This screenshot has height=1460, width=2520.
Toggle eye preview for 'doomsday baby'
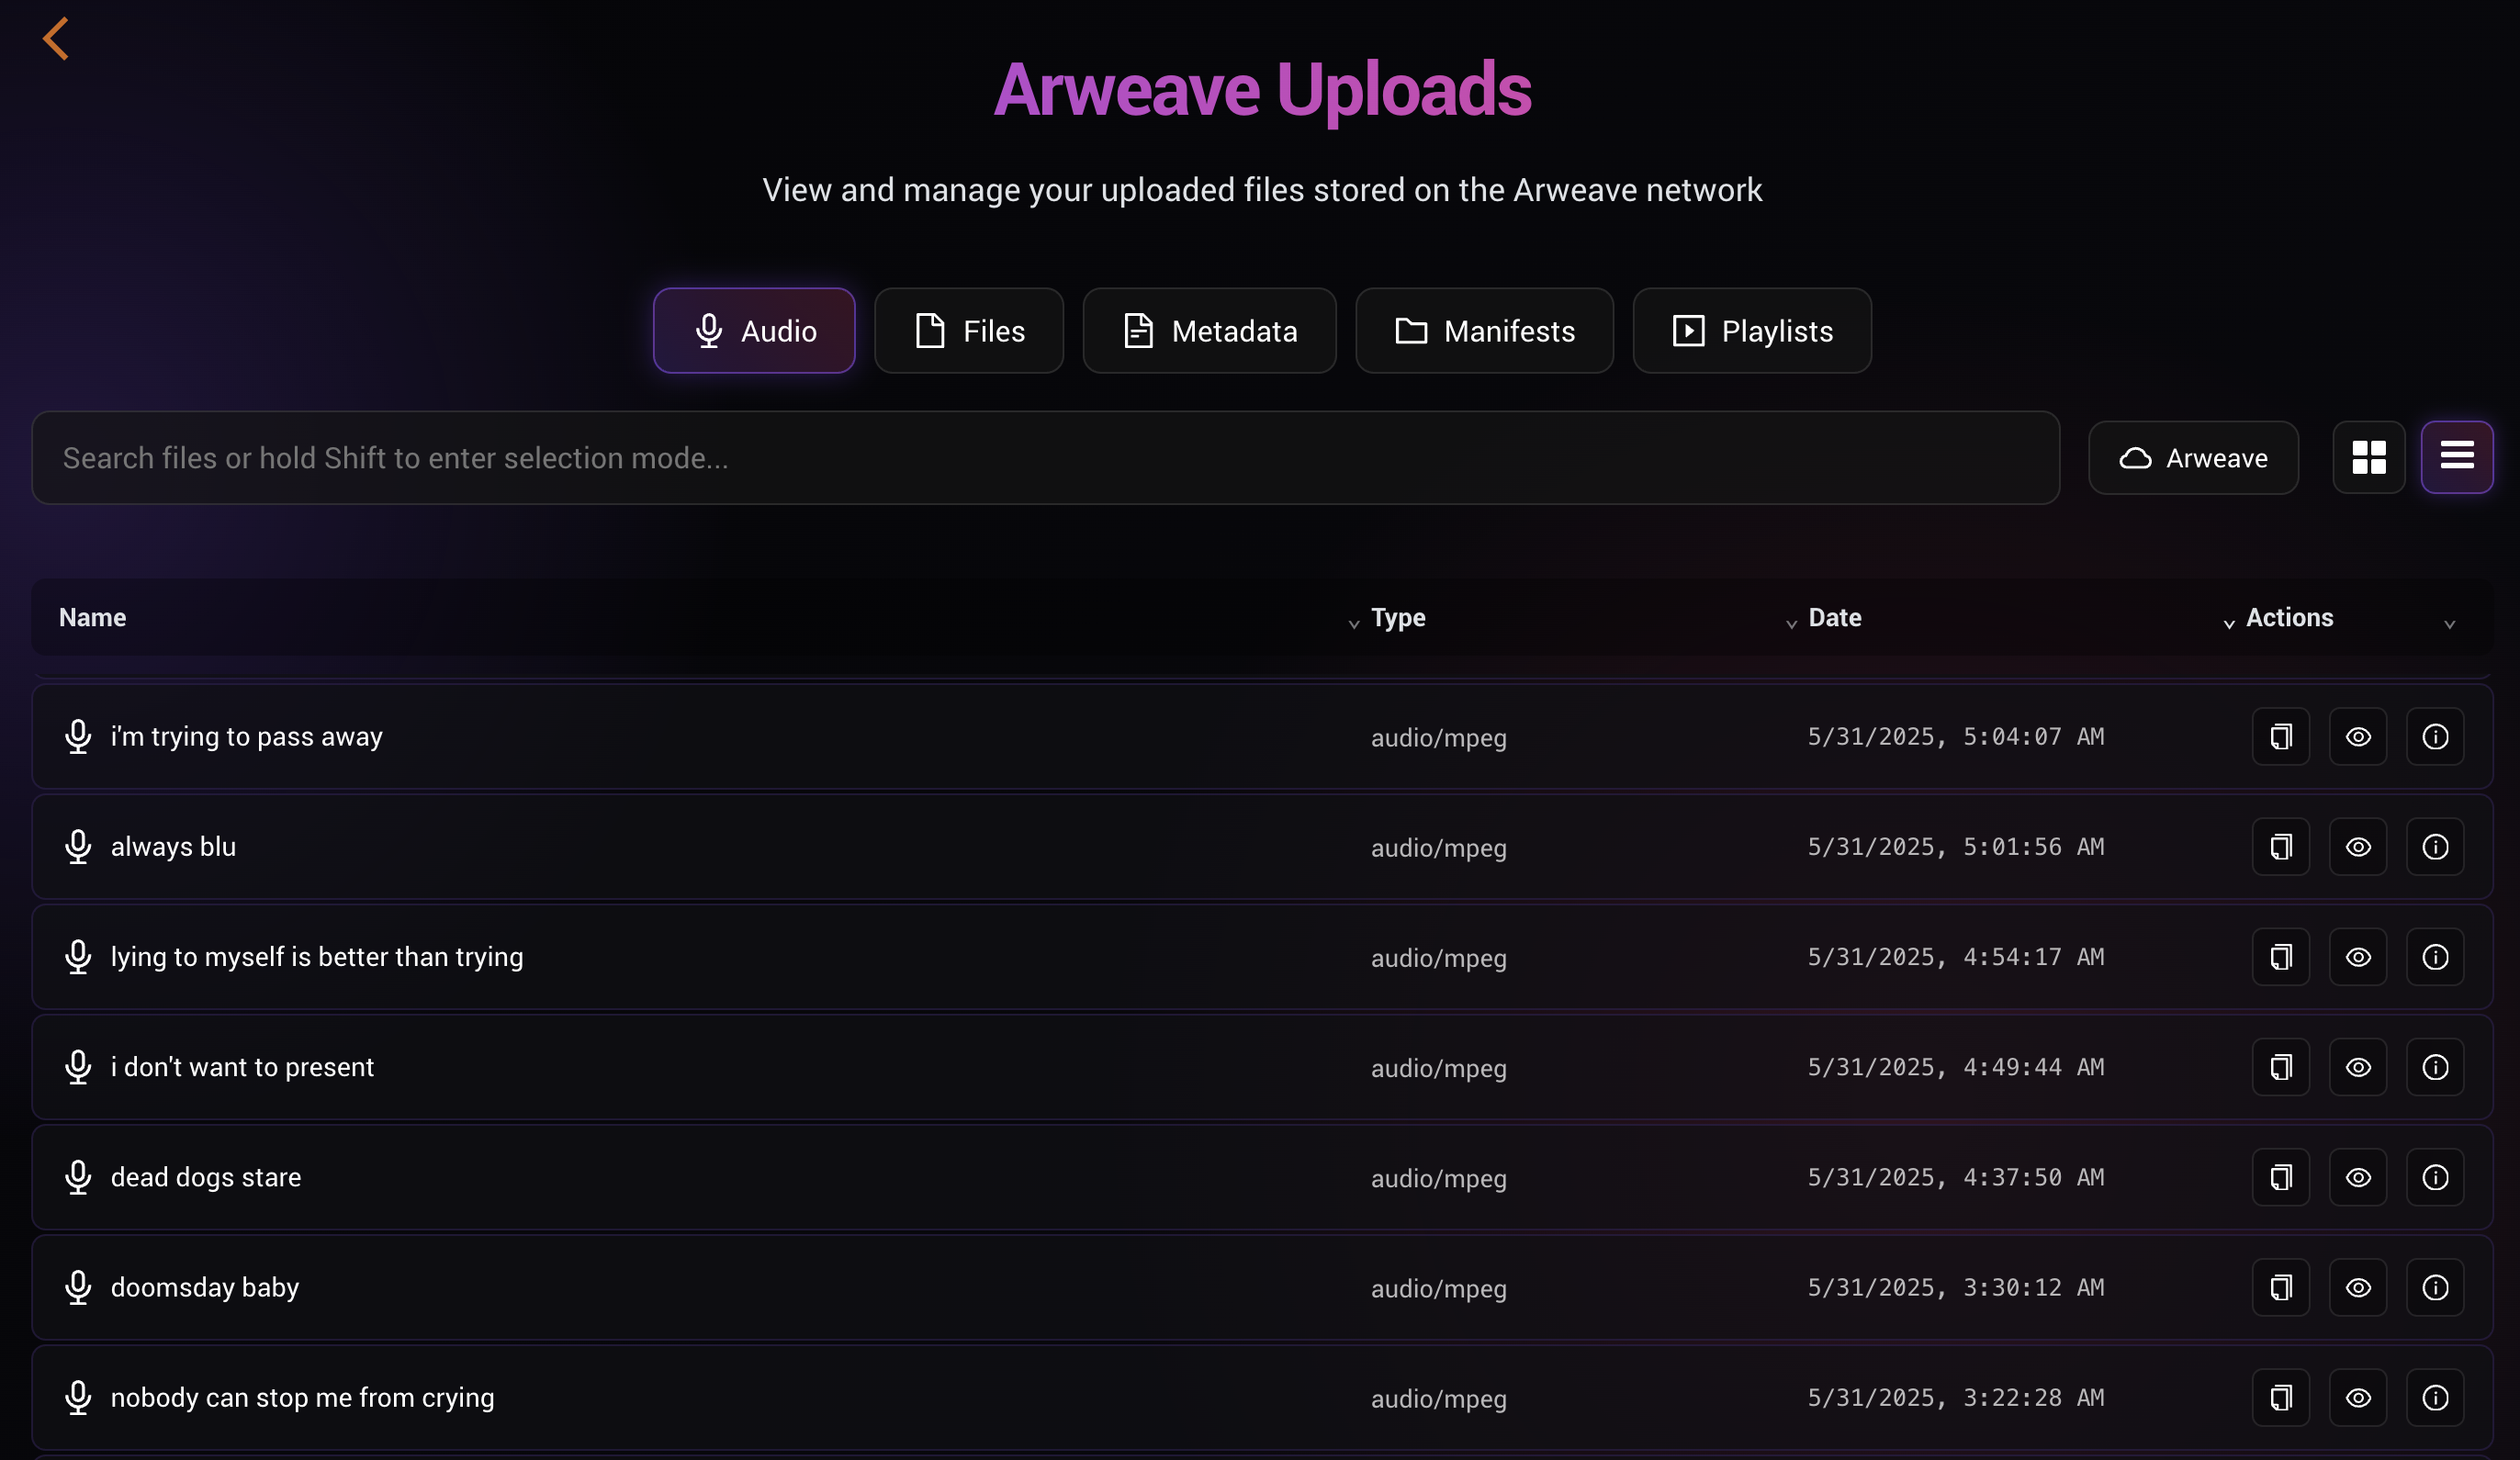[x=2357, y=1287]
